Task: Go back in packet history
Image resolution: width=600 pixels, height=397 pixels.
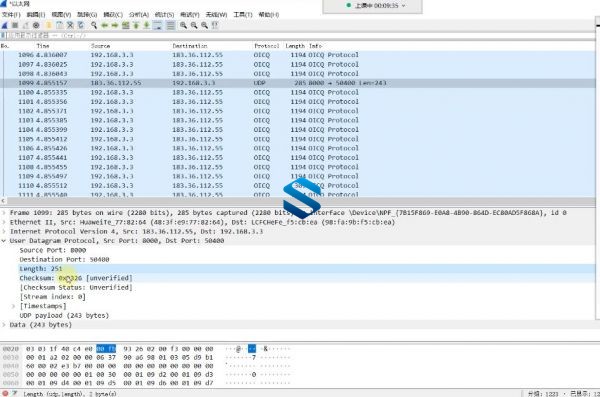Action: [104, 25]
